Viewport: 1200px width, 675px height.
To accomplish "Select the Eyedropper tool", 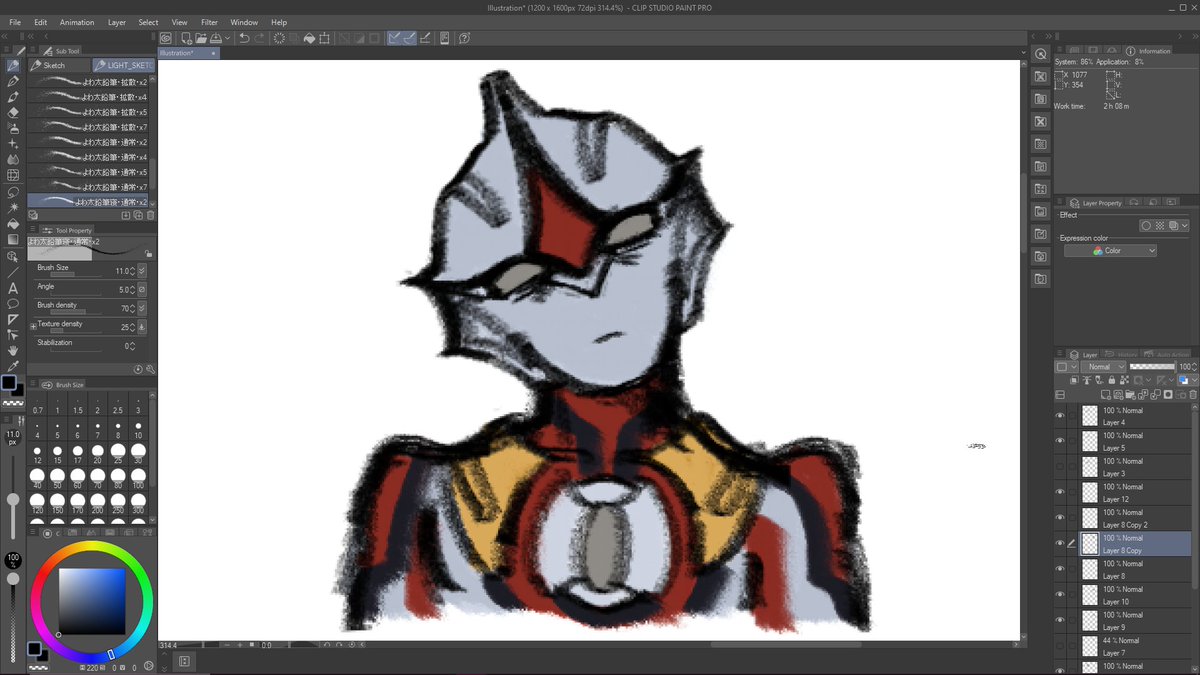I will (13, 366).
